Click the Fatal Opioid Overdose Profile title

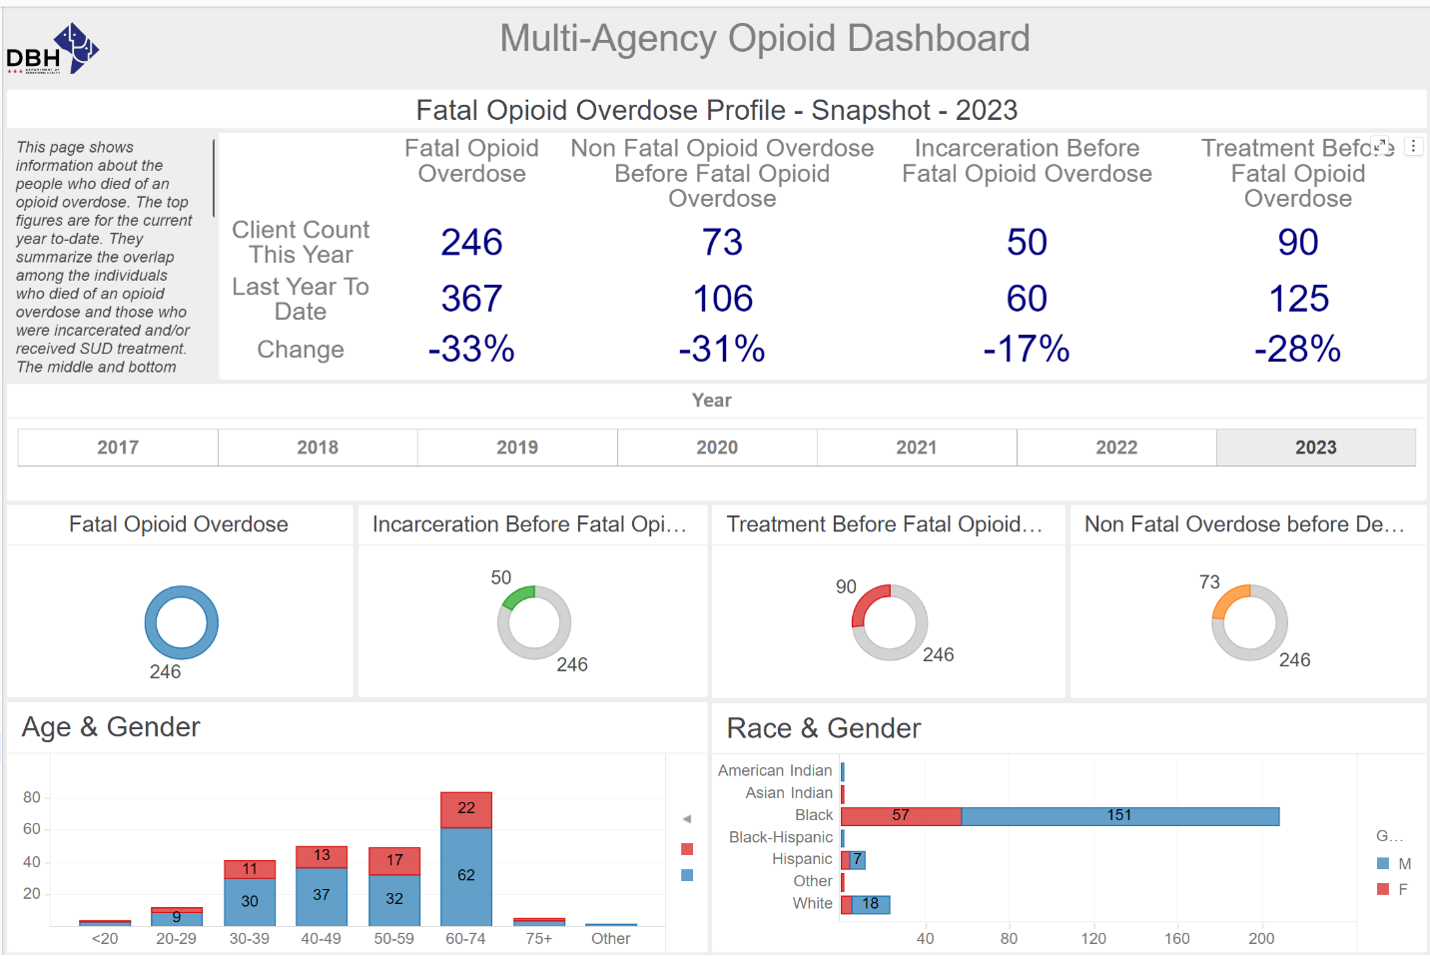[716, 110]
